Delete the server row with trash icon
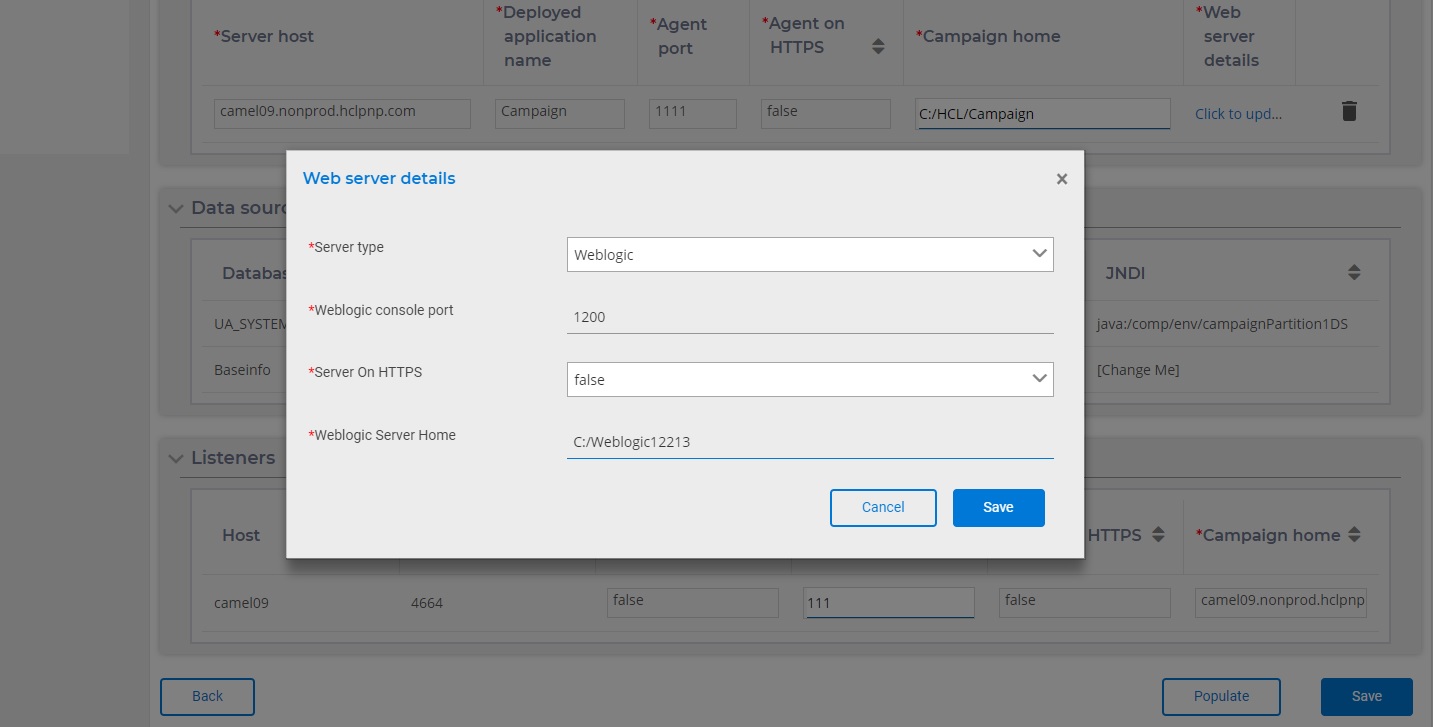The image size is (1433, 727). coord(1349,111)
